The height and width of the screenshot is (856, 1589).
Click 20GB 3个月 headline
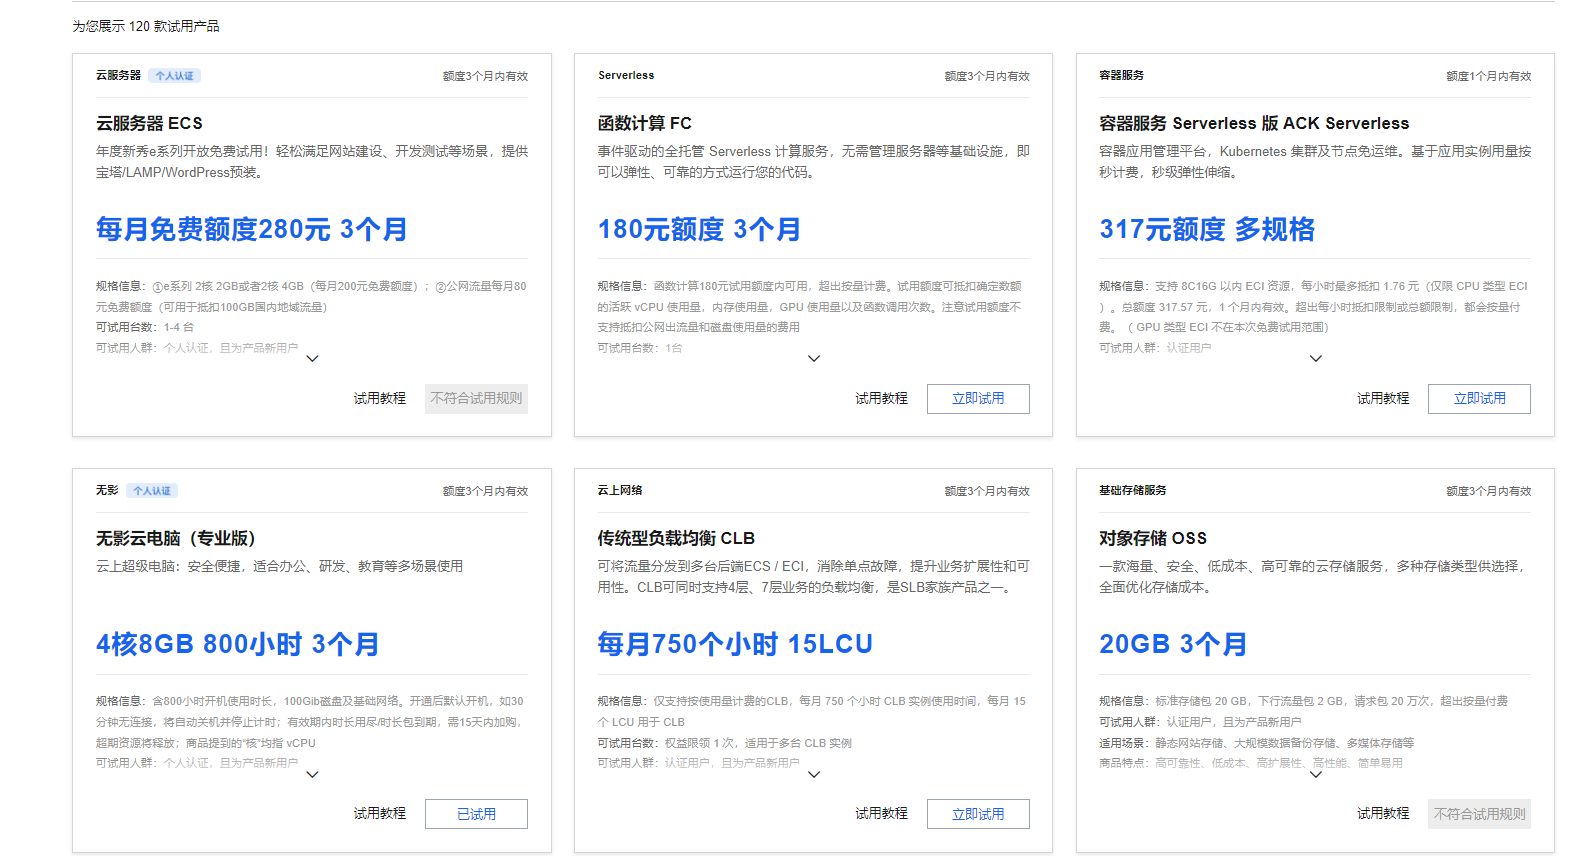tap(1173, 644)
